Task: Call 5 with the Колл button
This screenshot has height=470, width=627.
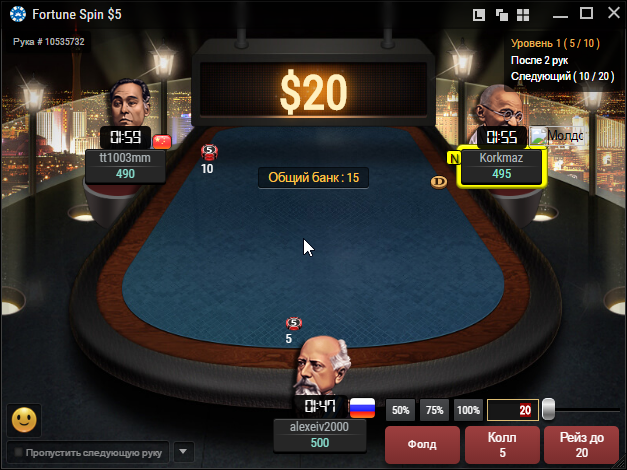Action: pos(502,444)
